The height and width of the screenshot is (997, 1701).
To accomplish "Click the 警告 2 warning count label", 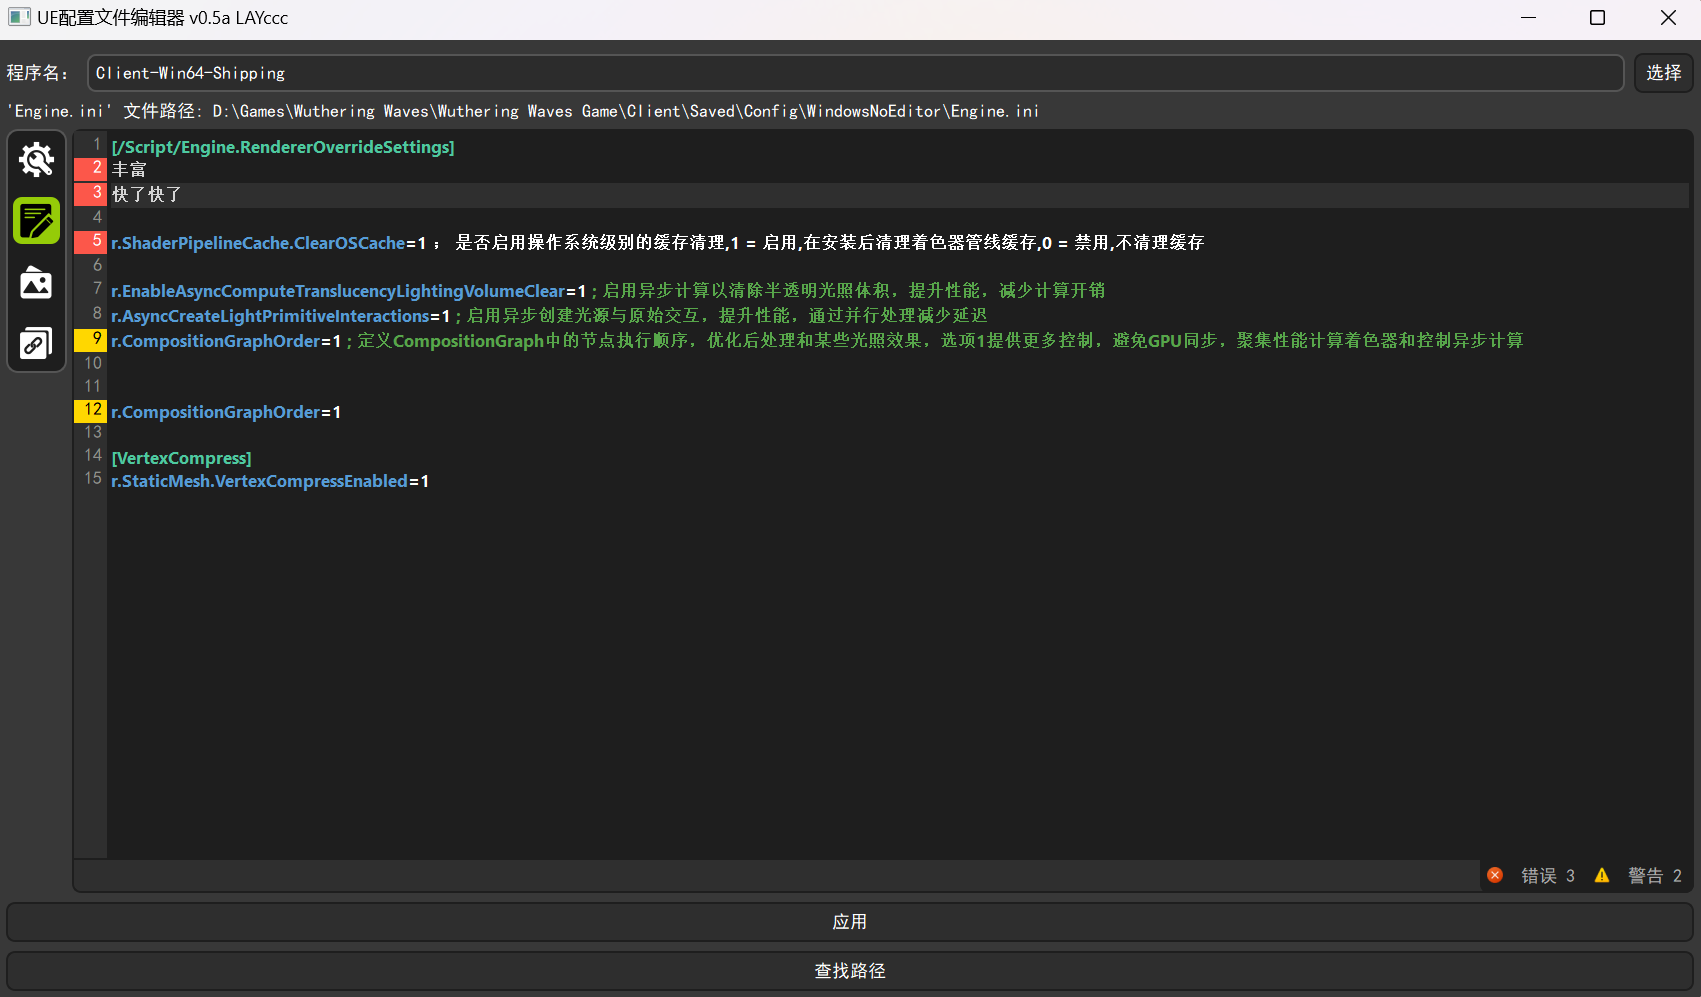I will coord(1654,876).
